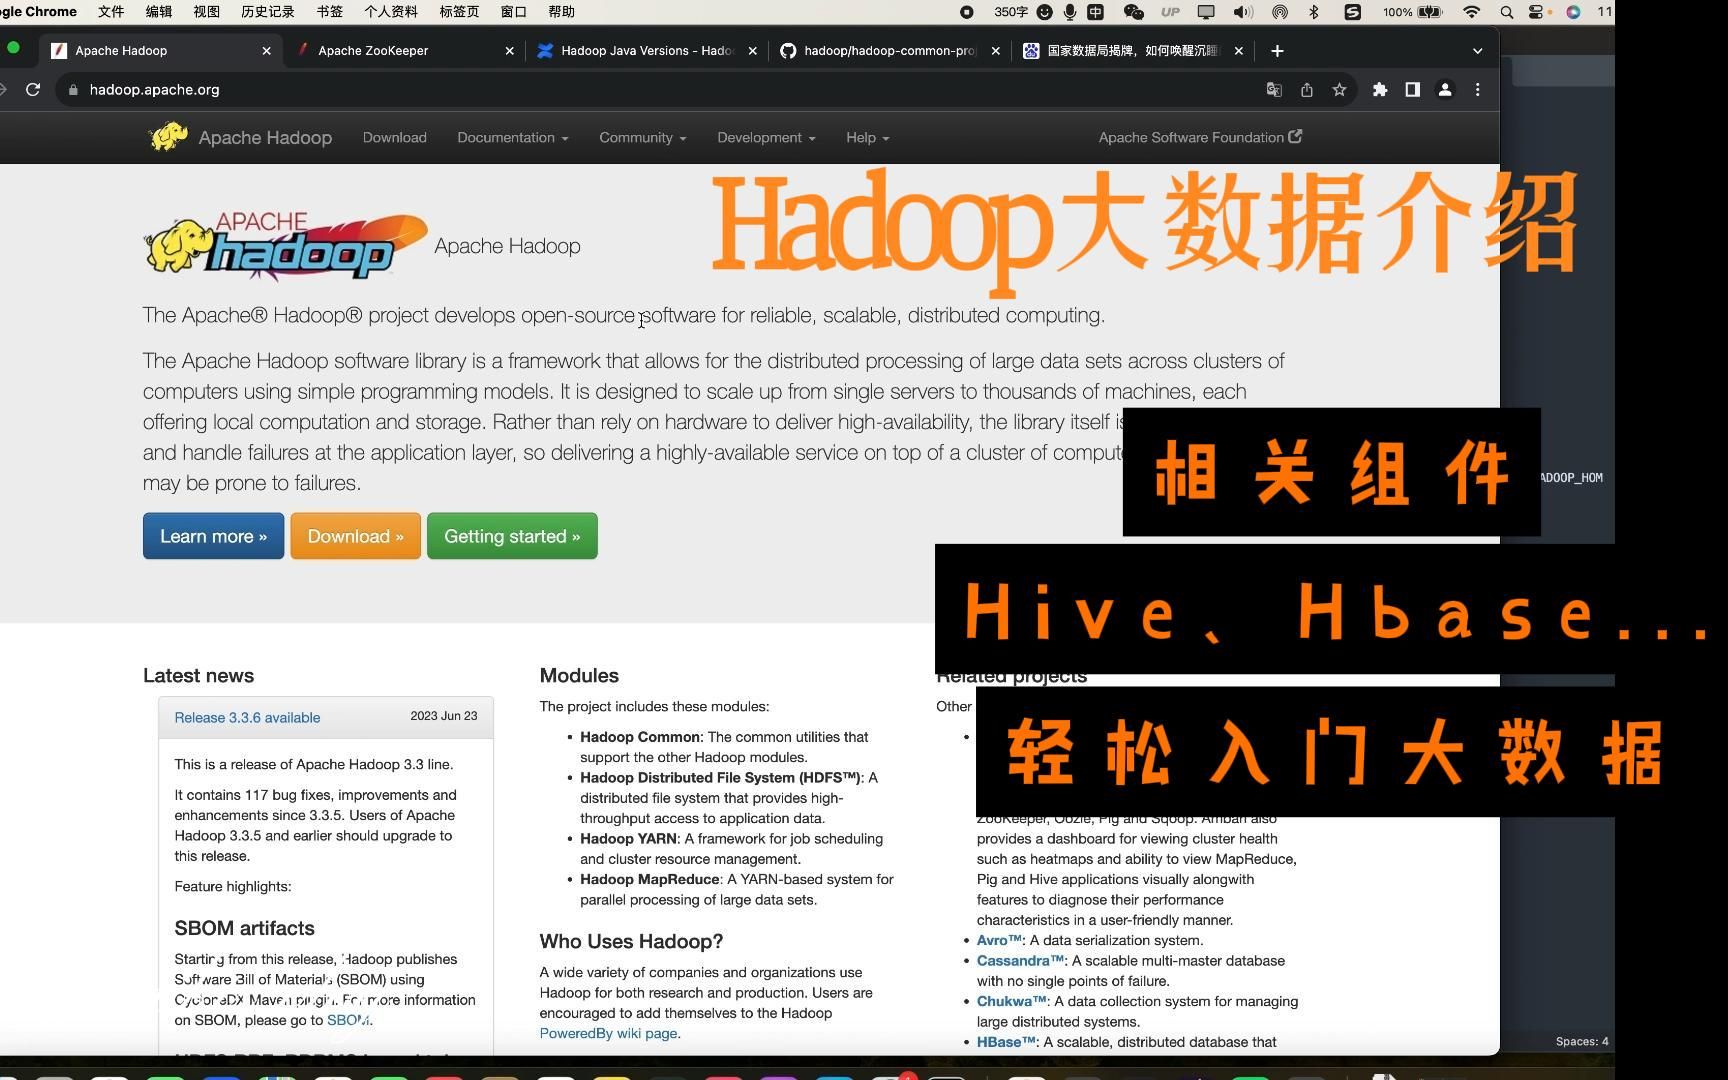
Task: Close the hadoop-common-project GitHub tab
Action: coord(995,51)
